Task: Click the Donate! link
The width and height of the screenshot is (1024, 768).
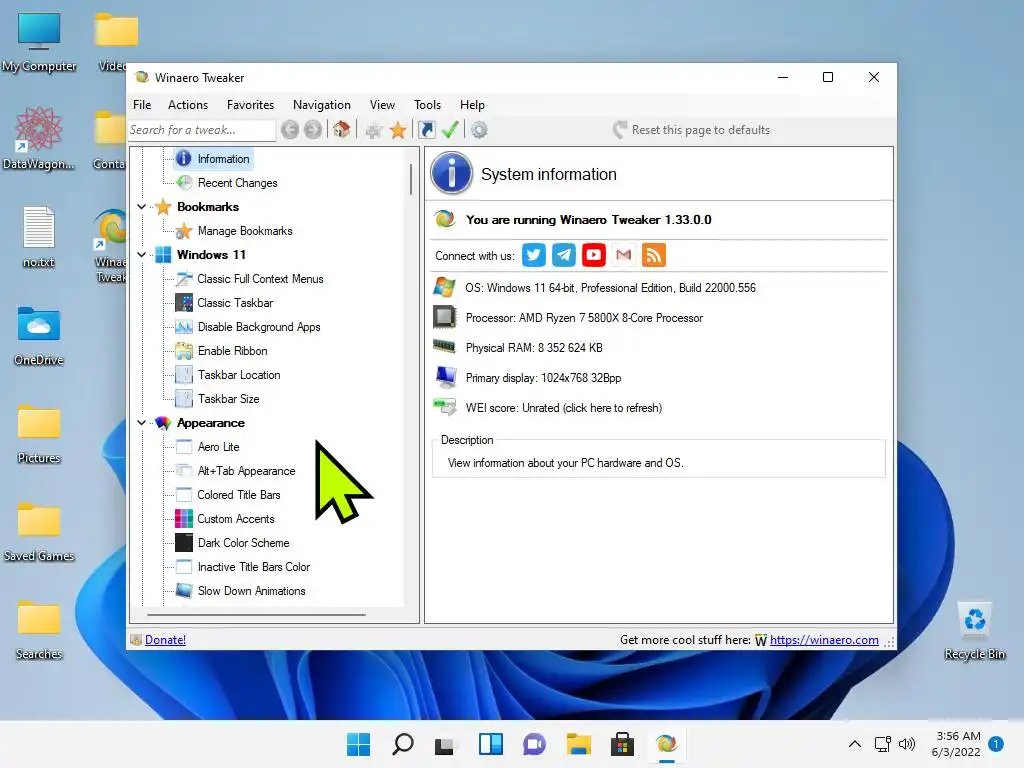Action: (x=165, y=640)
